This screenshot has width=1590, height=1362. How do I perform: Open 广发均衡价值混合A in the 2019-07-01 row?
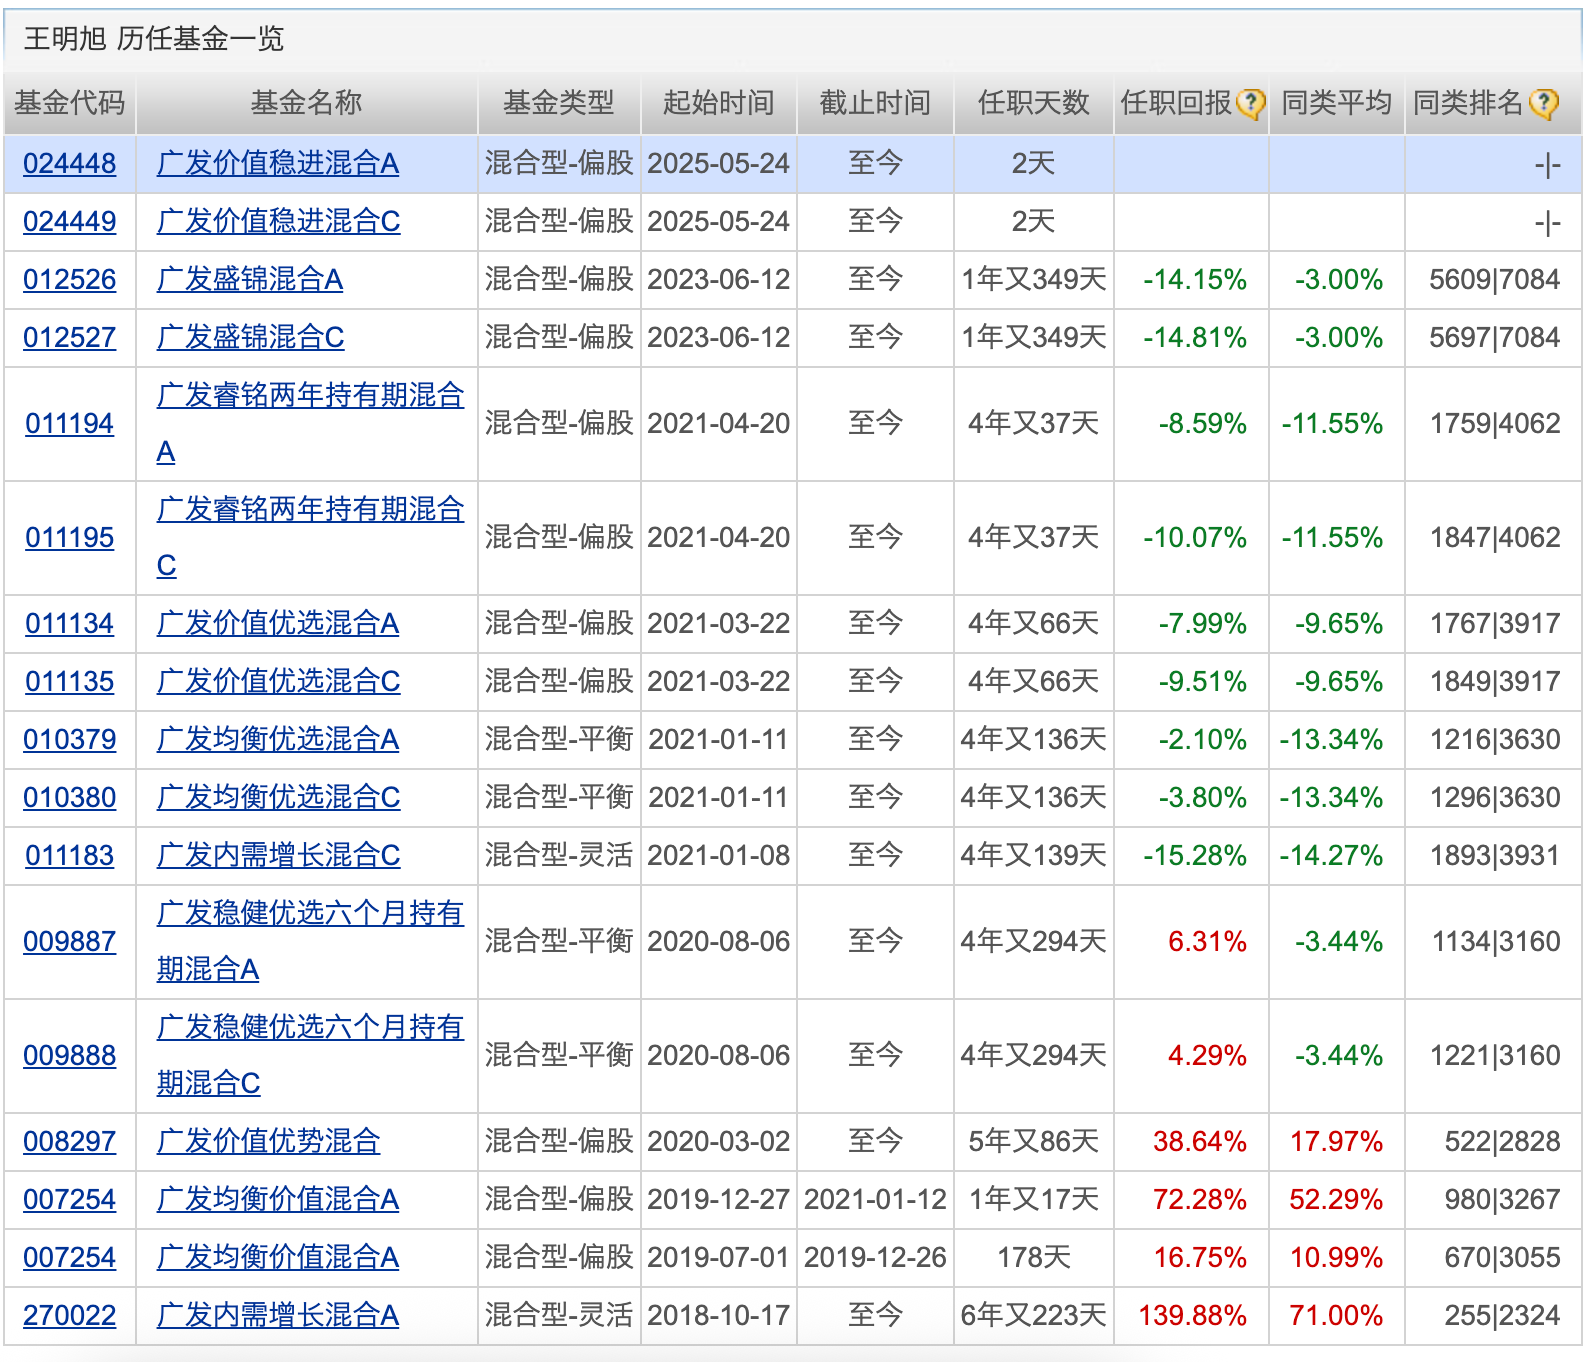click(x=278, y=1258)
